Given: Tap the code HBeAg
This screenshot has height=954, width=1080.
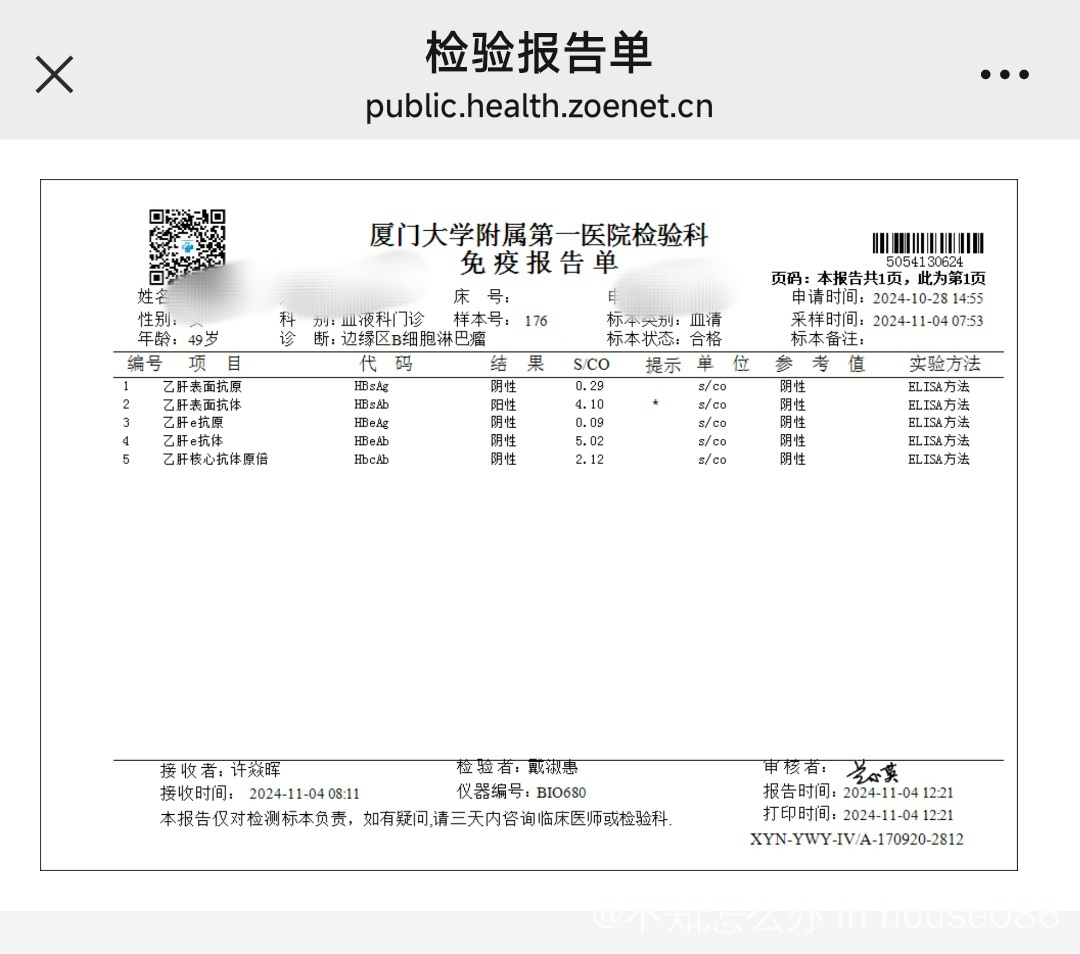Looking at the screenshot, I should tap(372, 423).
